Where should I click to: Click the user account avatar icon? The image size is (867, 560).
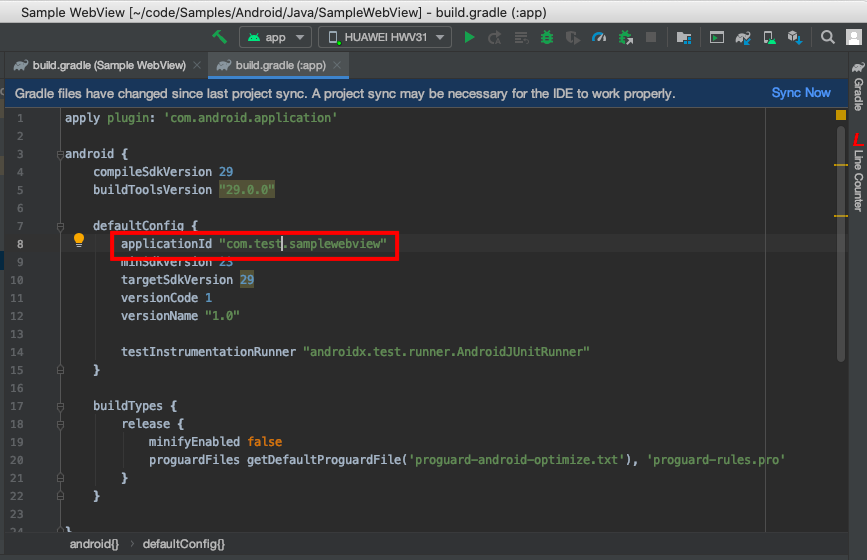(854, 37)
